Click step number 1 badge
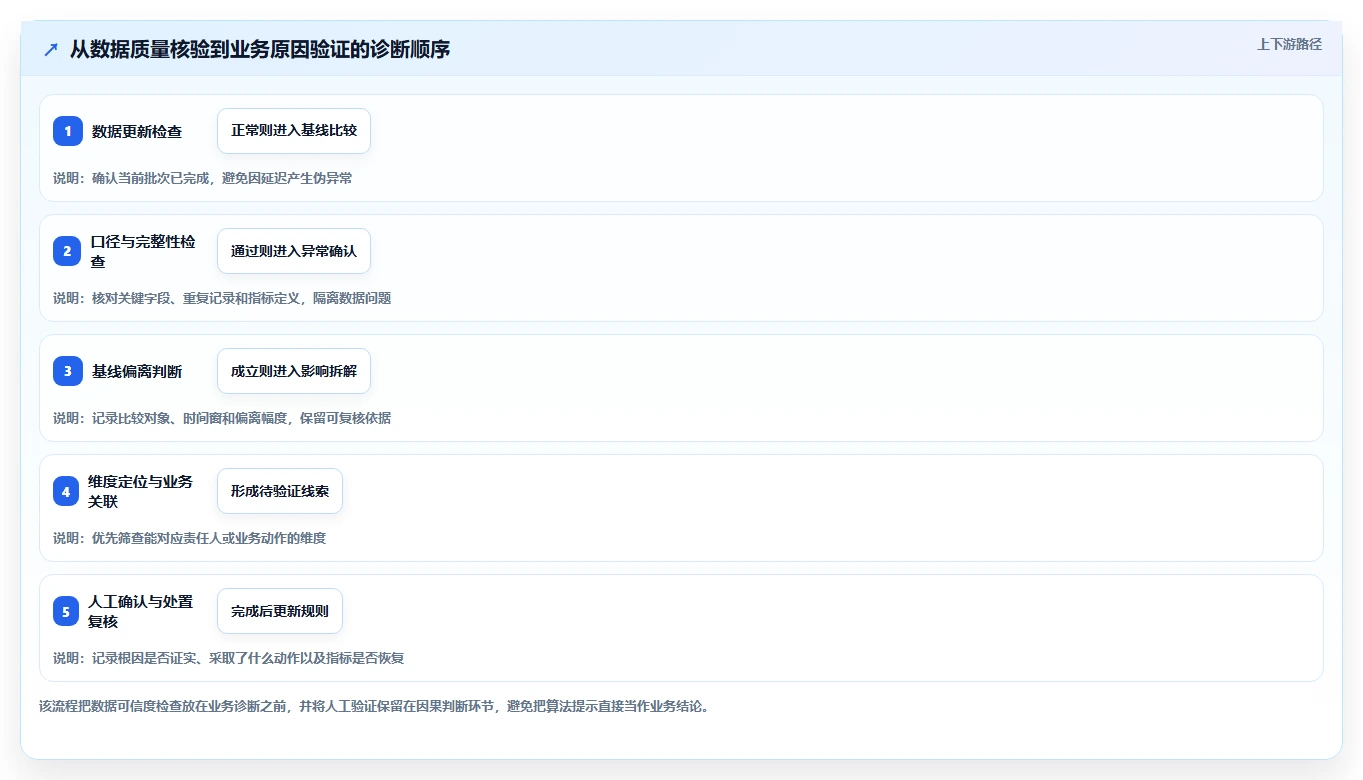The image size is (1363, 780). 68,131
